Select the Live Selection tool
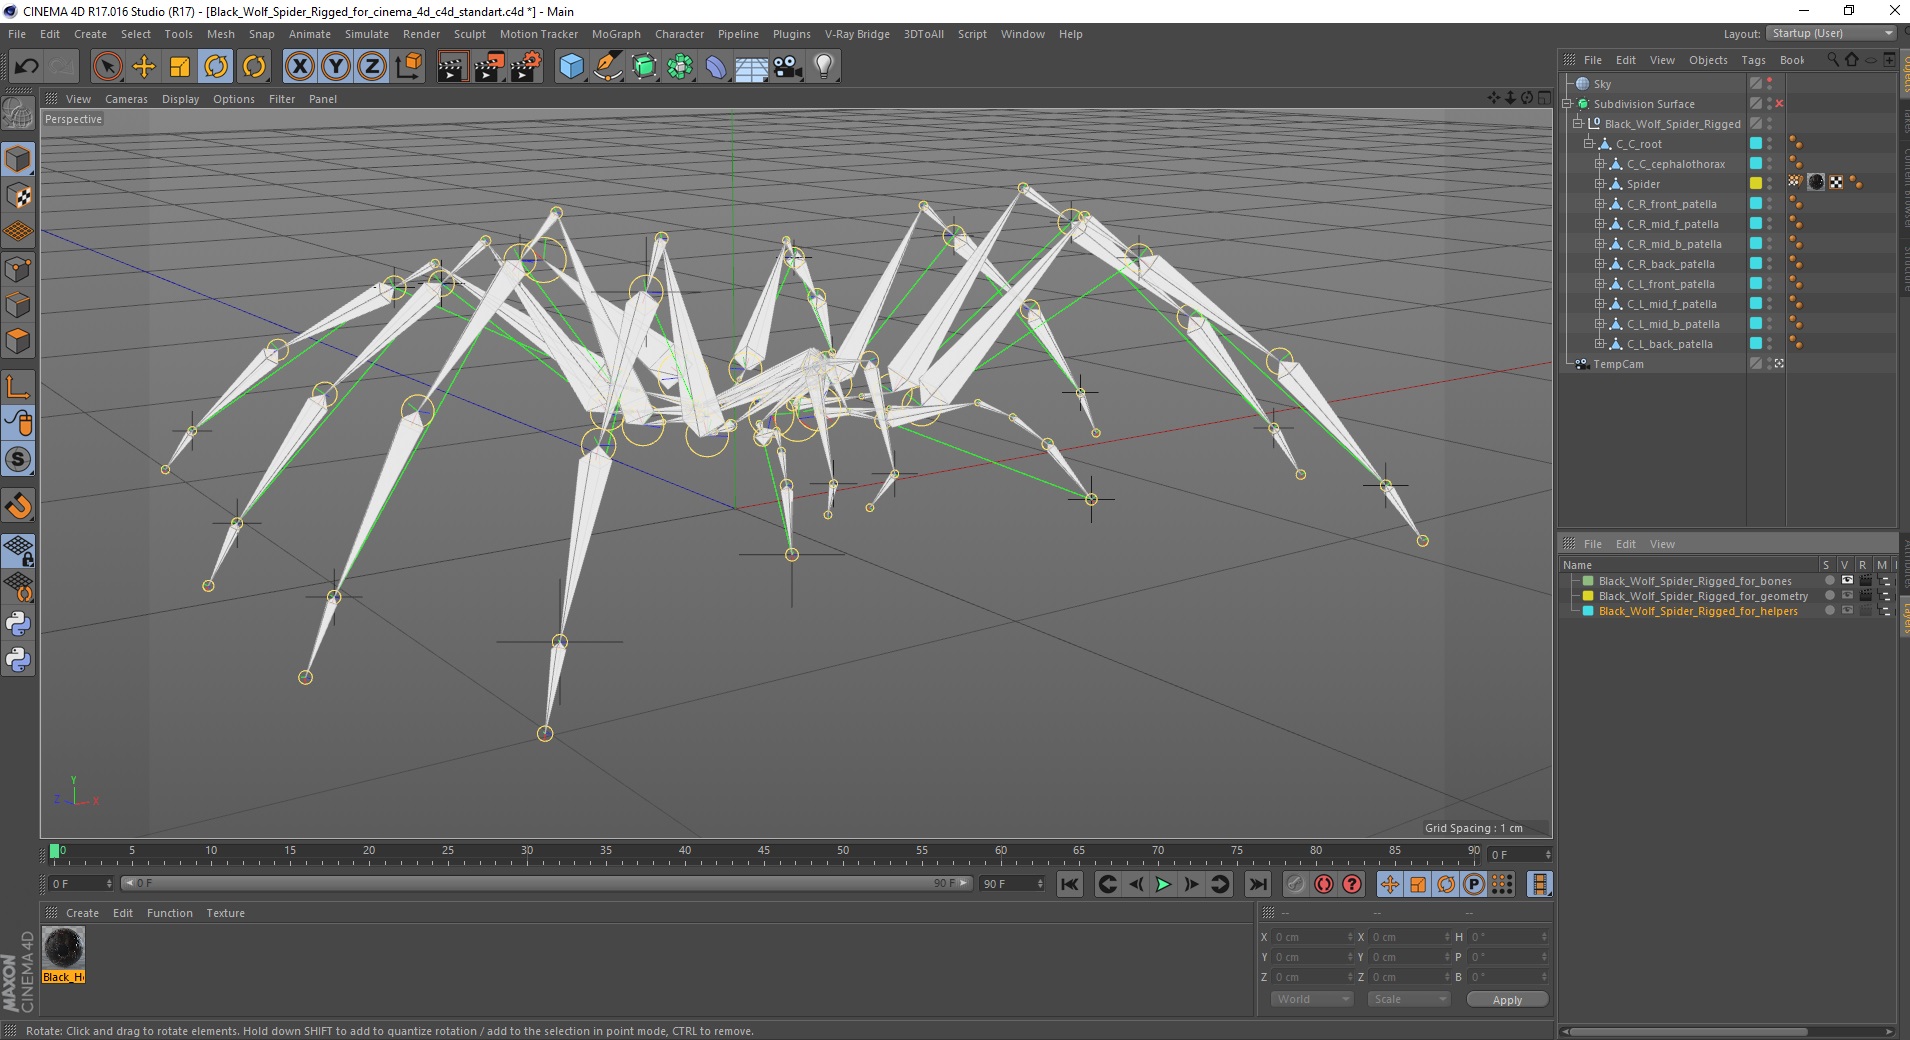 pos(107,67)
